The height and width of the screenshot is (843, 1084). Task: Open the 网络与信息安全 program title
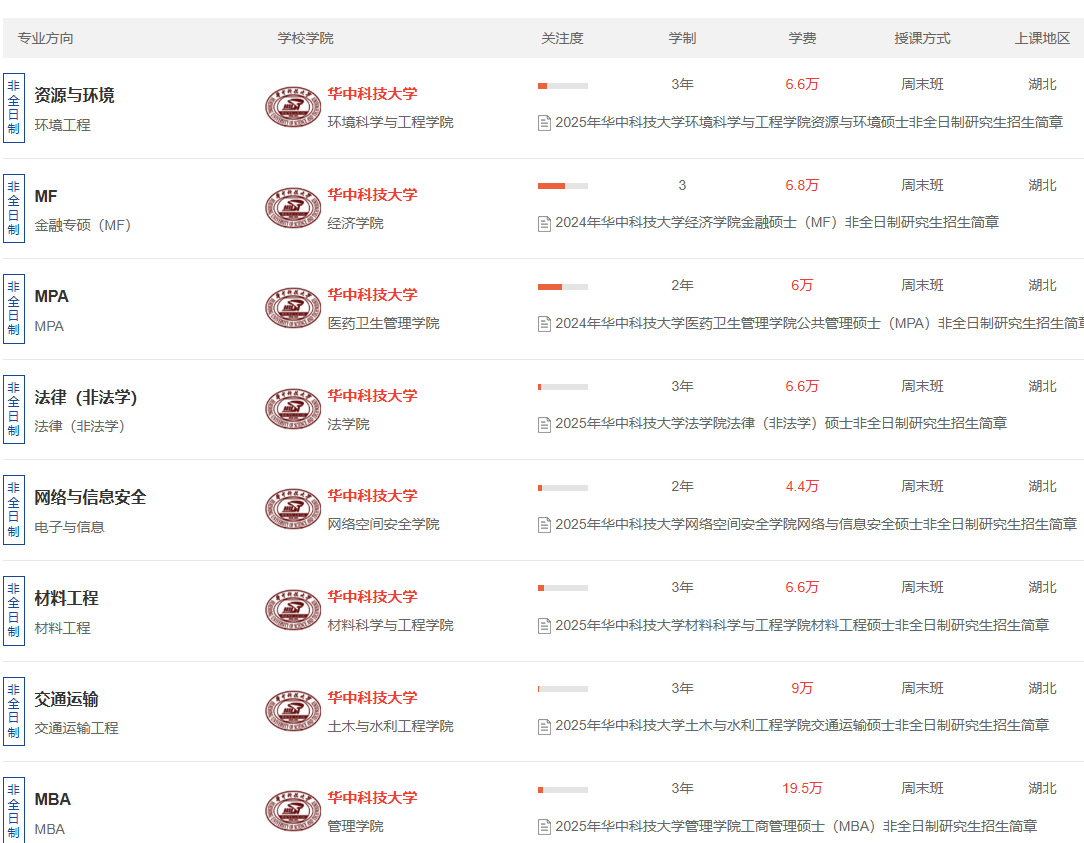(90, 497)
